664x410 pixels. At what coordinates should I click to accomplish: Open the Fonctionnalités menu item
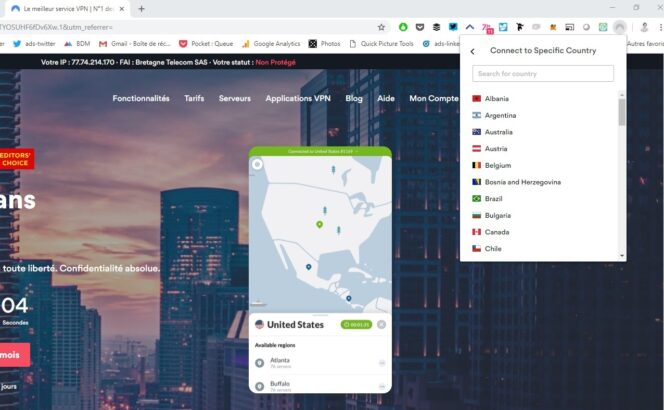pyautogui.click(x=141, y=98)
